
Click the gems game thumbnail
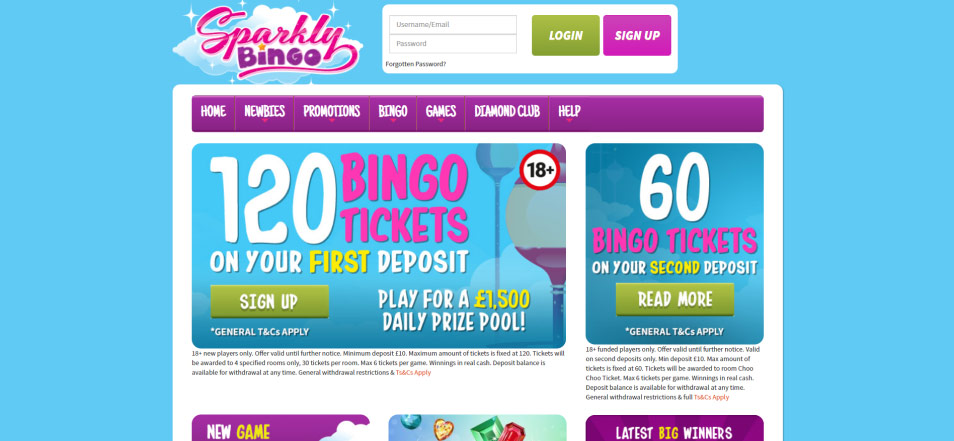tap(478, 428)
